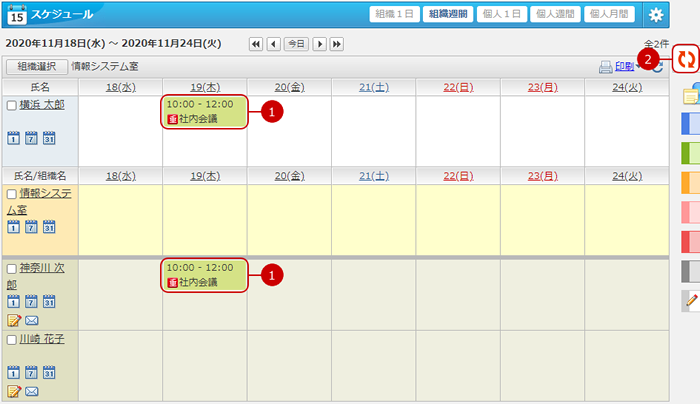Select the green color swatch in sidebar

tap(690, 153)
